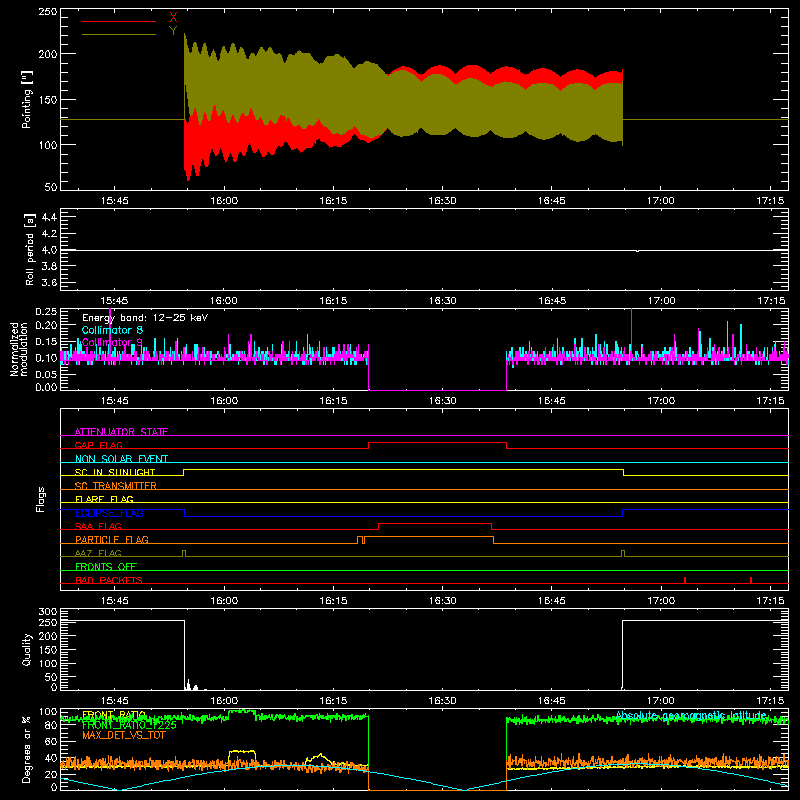This screenshot has height=800, width=800.
Task: Click '16:00' time tick under Pointing plot
Action: (x=224, y=201)
